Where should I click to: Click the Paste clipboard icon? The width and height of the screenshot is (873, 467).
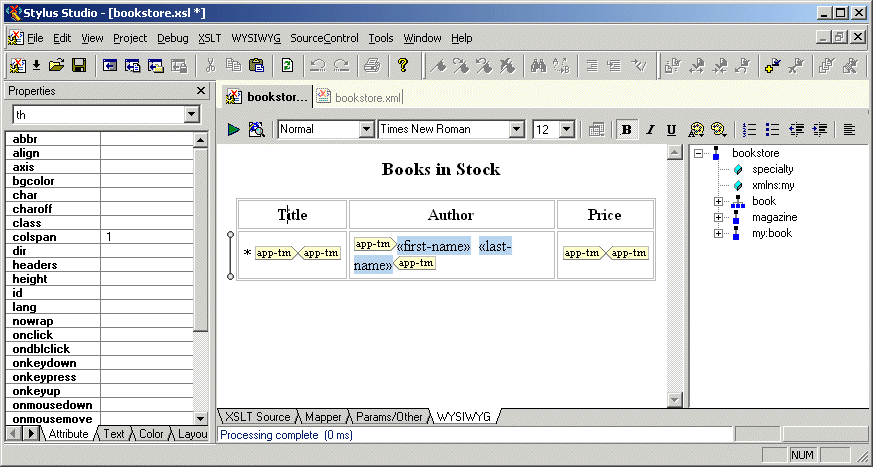click(256, 66)
